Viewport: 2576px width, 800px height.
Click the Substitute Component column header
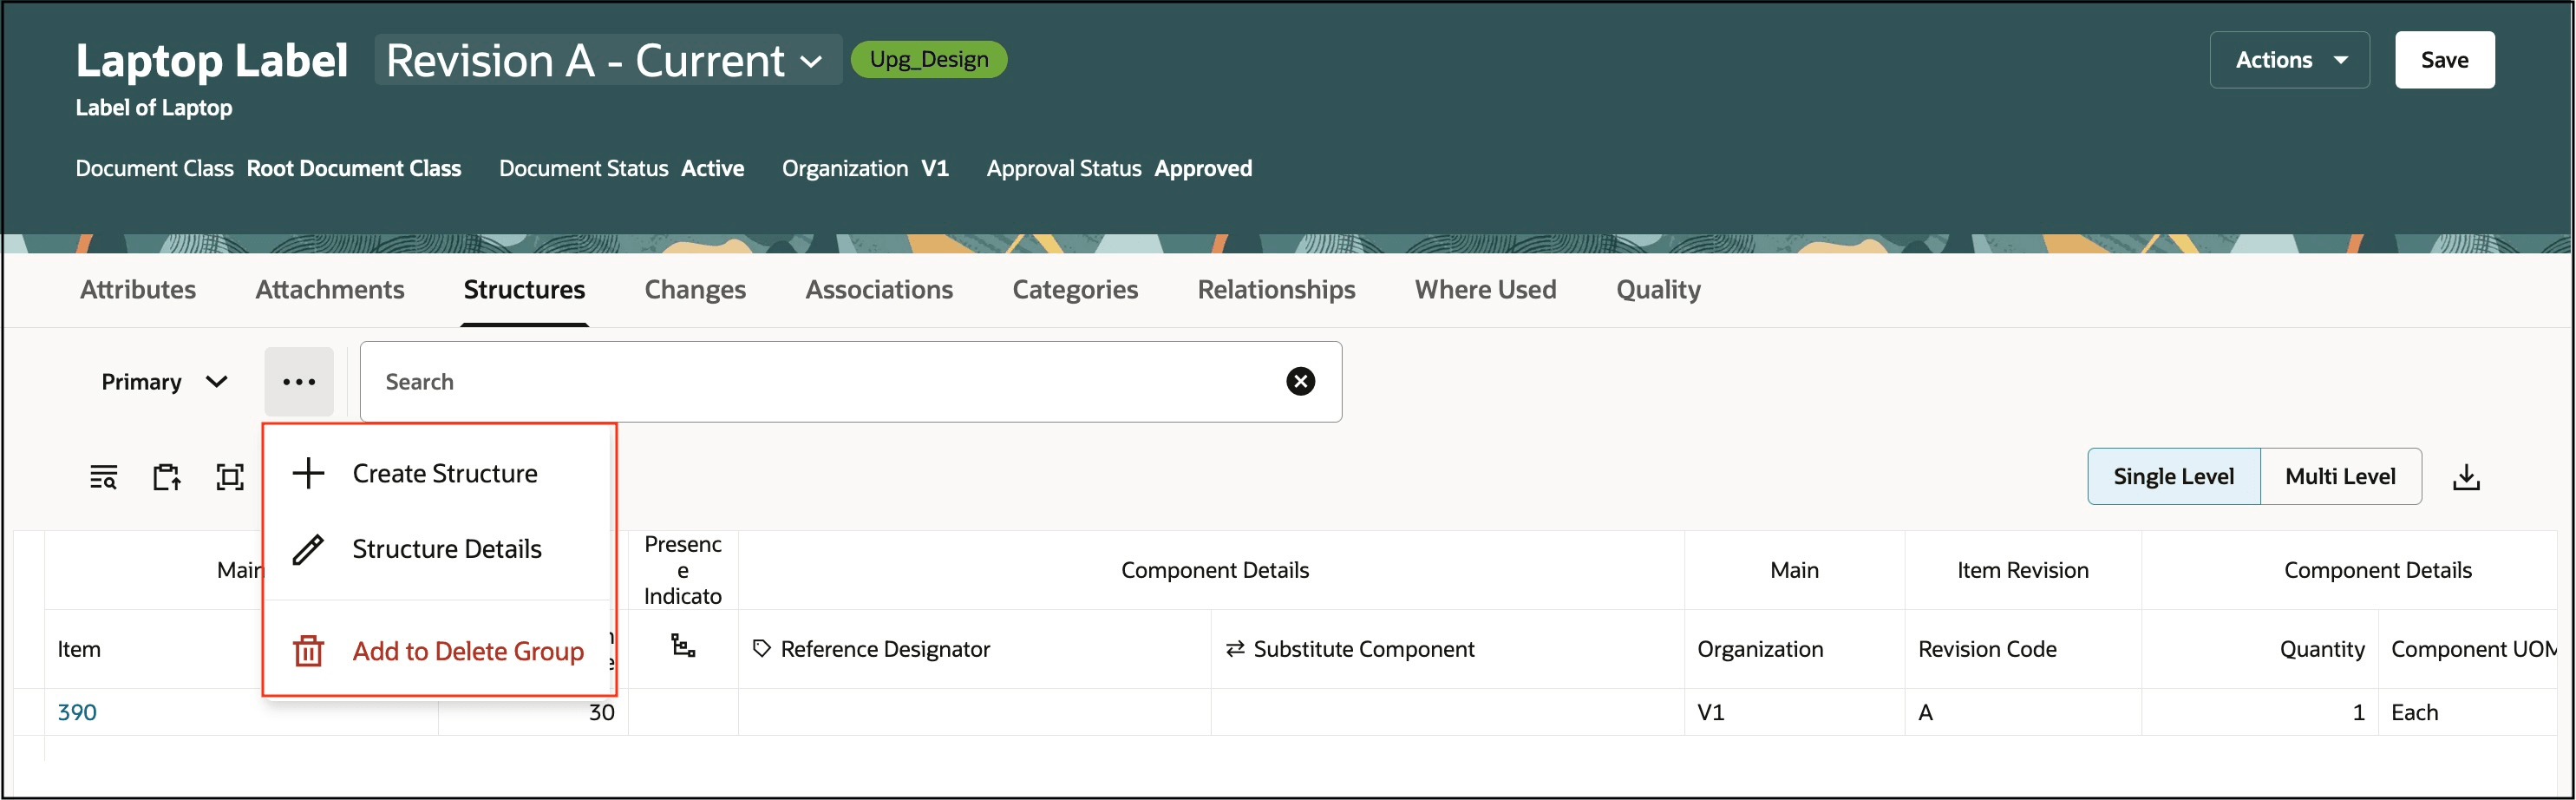1363,649
